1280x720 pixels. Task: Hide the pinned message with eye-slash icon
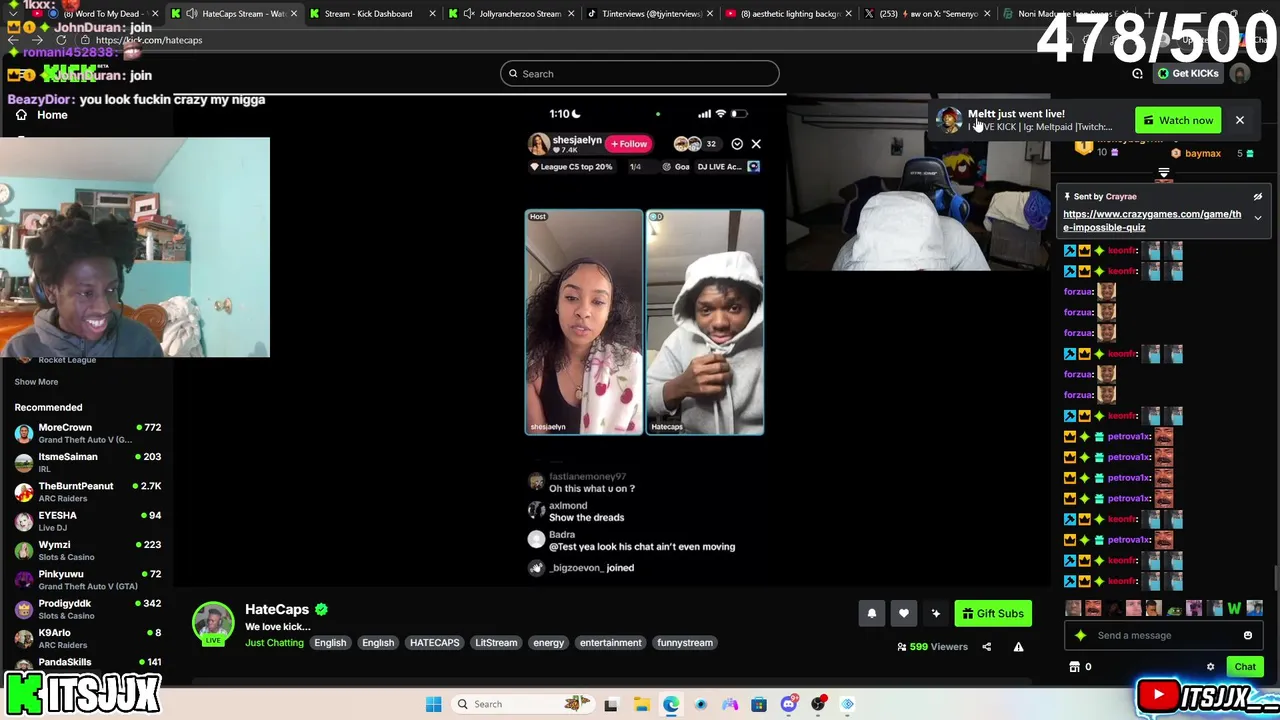[1257, 197]
